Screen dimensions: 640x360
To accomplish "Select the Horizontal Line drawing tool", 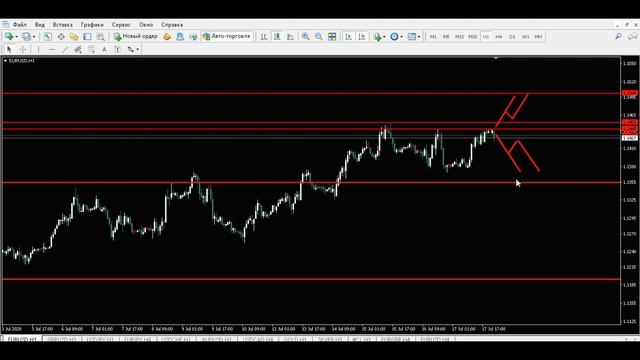I will pos(51,49).
